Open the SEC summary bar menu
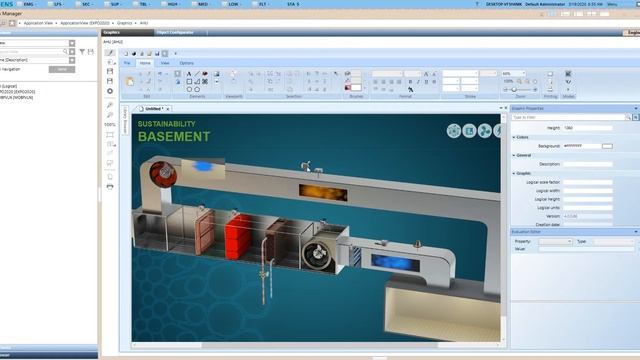Viewport: 640px width, 360px height. click(86, 4)
